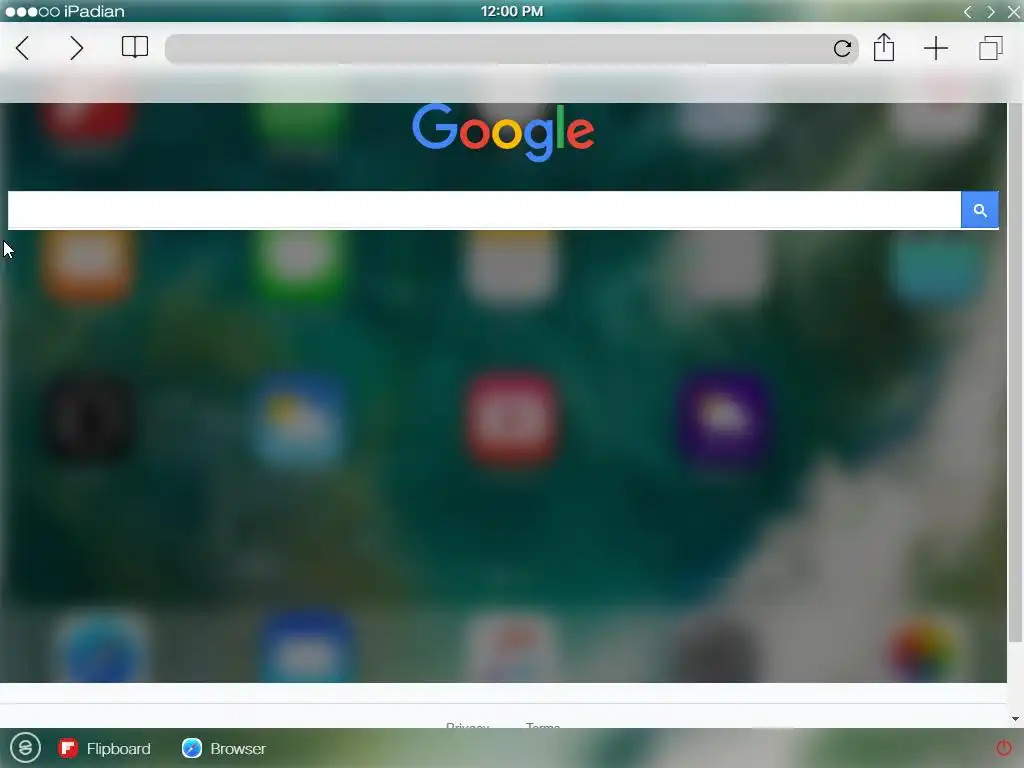Add a new tab with plus icon

click(x=936, y=48)
